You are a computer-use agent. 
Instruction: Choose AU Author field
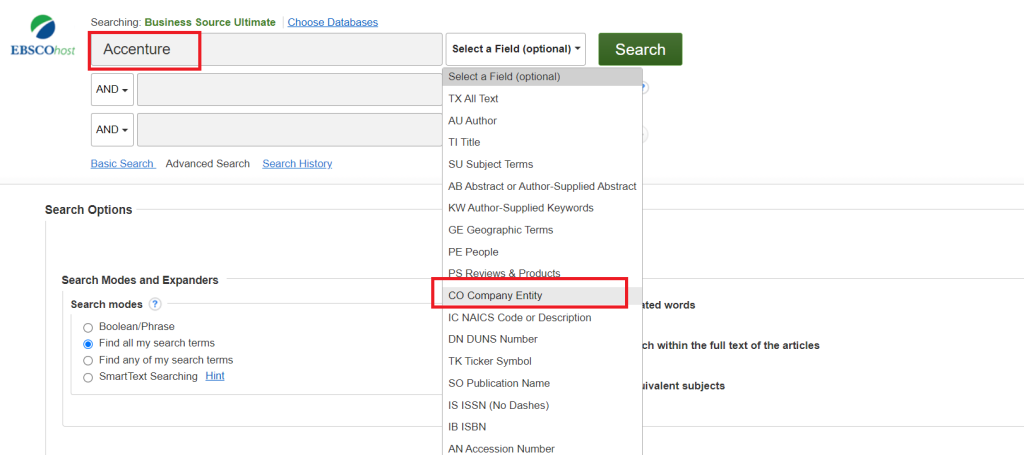(x=542, y=121)
